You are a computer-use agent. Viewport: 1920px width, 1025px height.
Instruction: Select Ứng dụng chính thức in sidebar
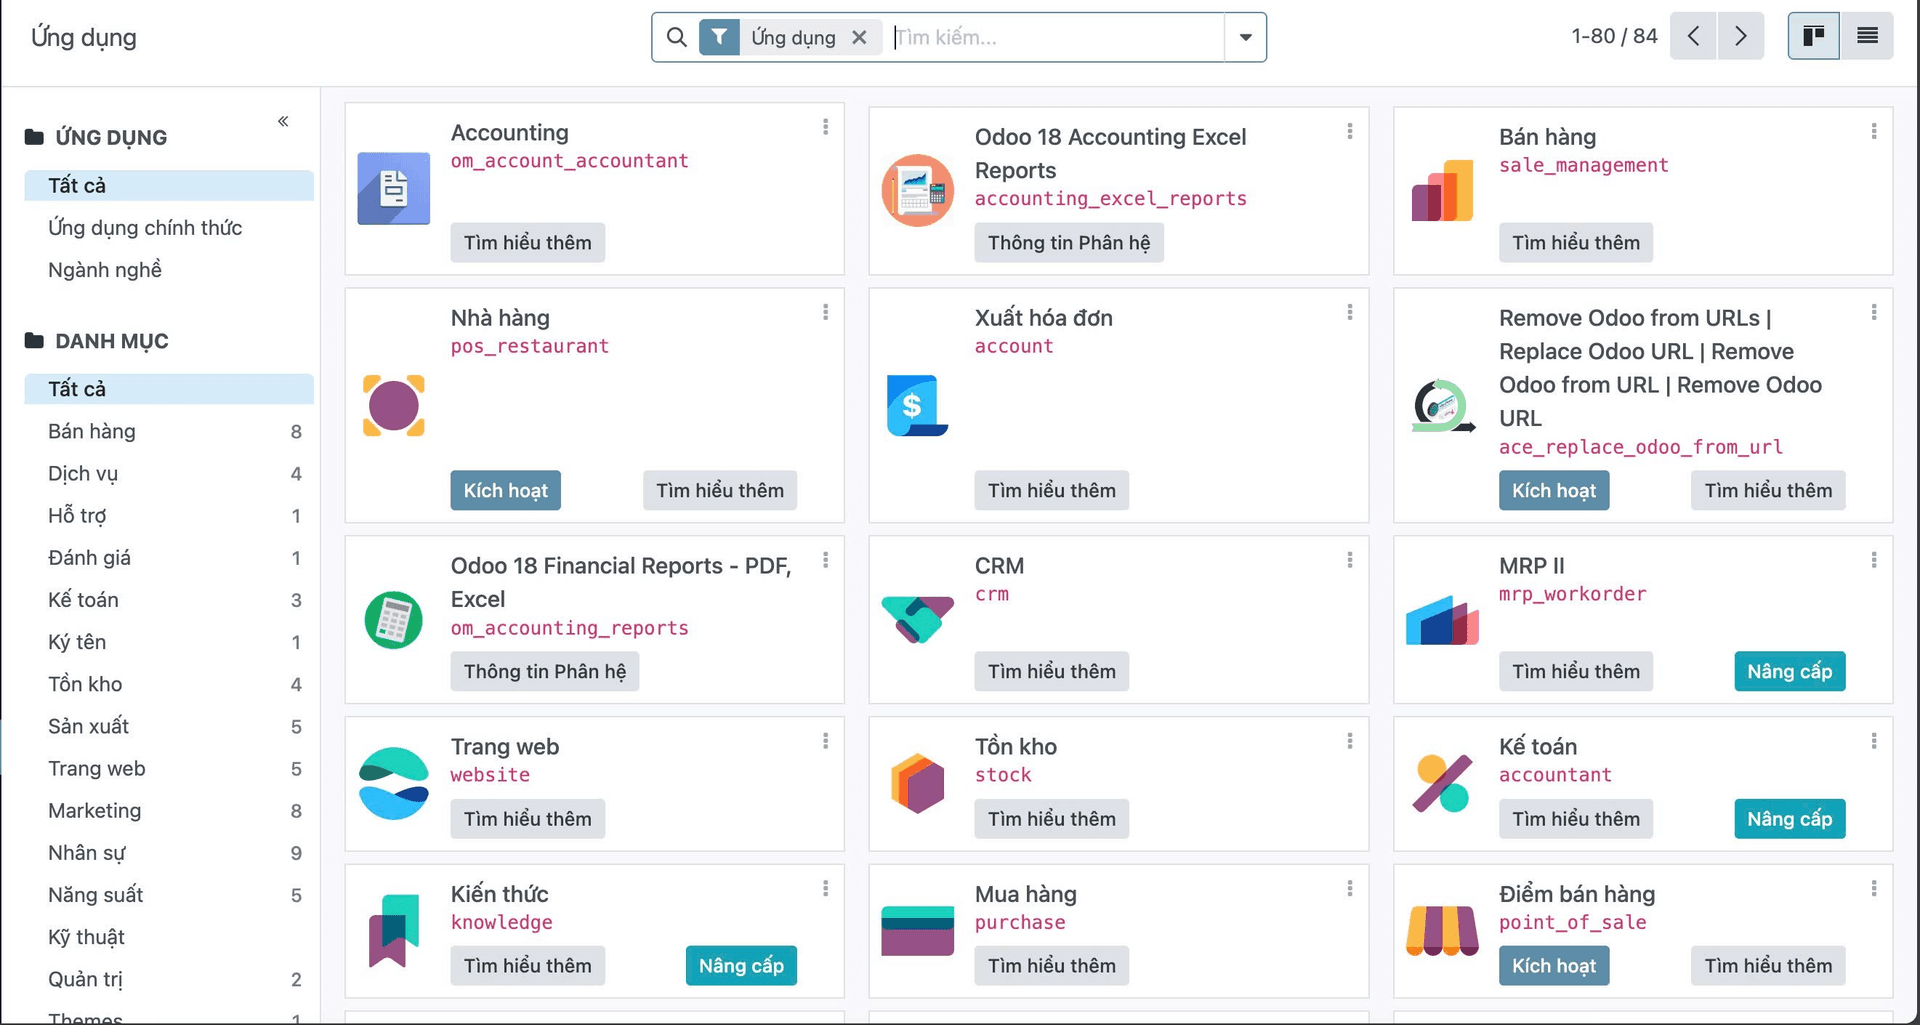tap(144, 228)
